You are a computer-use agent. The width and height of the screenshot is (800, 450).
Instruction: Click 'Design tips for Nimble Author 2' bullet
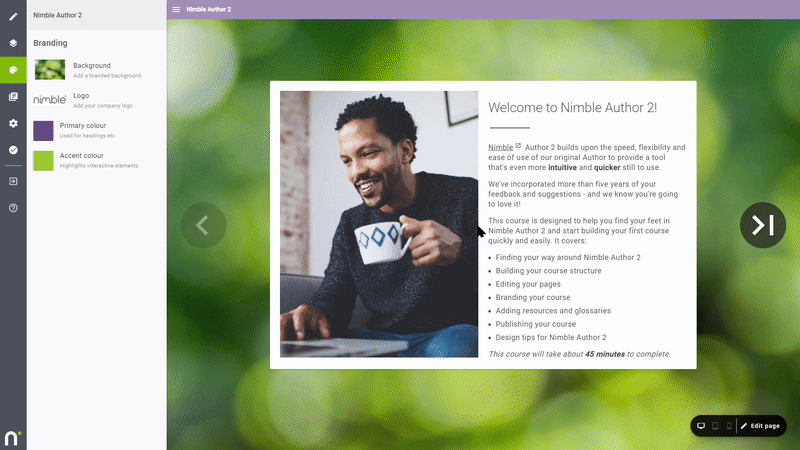(551, 337)
